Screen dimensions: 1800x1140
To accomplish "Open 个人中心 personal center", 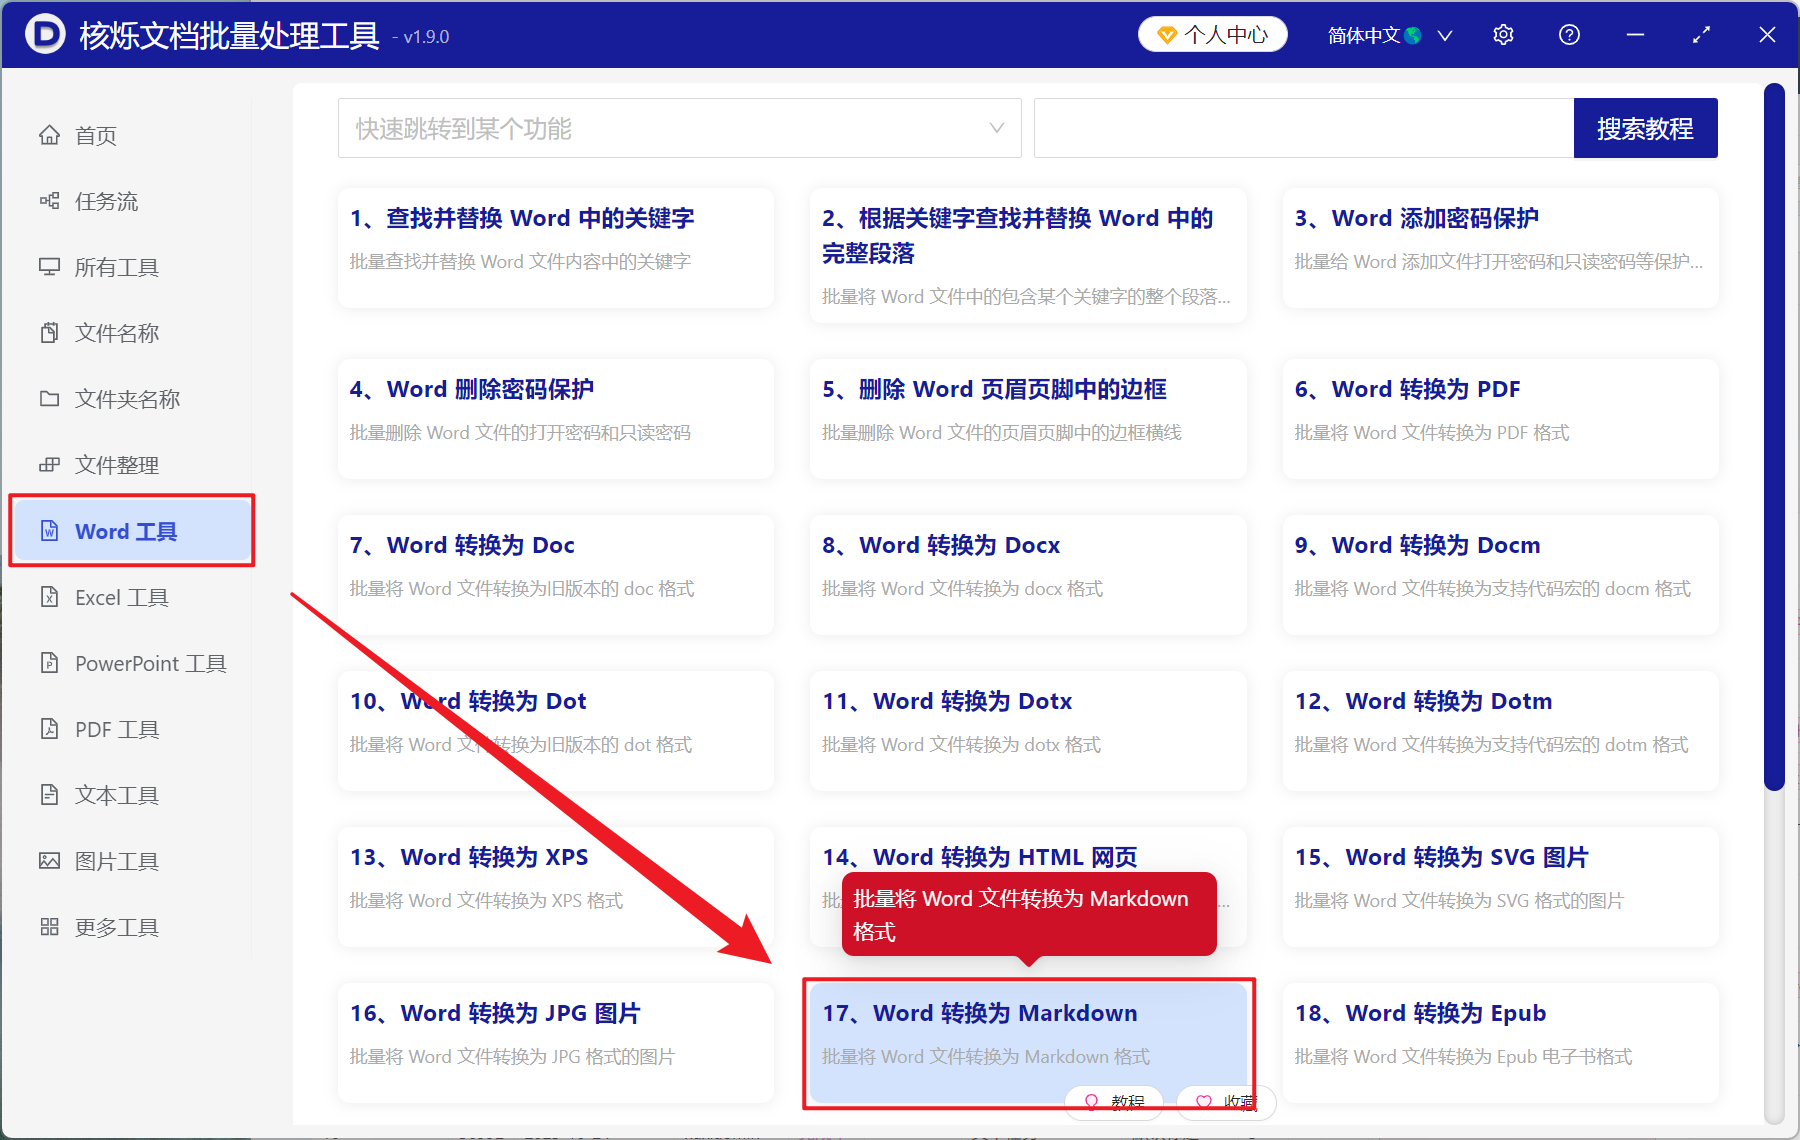I will (x=1212, y=34).
